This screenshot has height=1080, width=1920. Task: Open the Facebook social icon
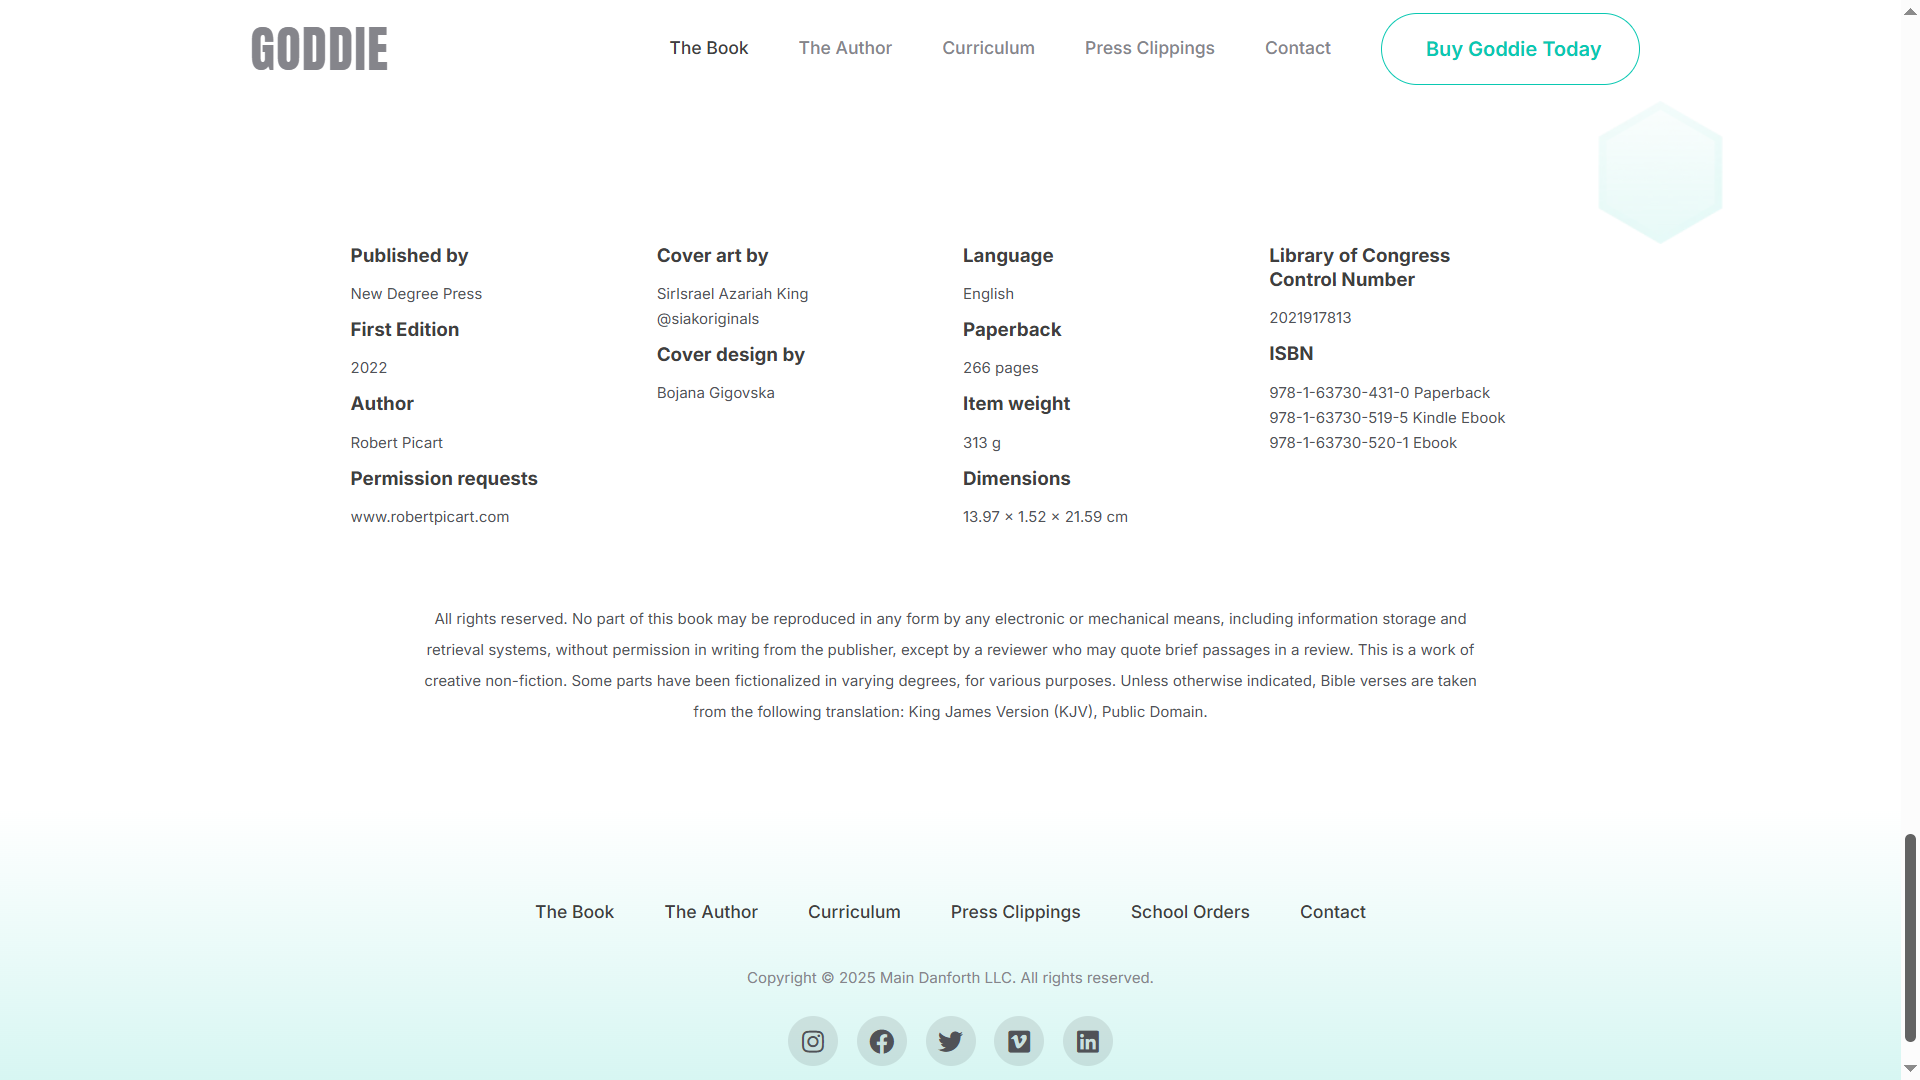882,1041
